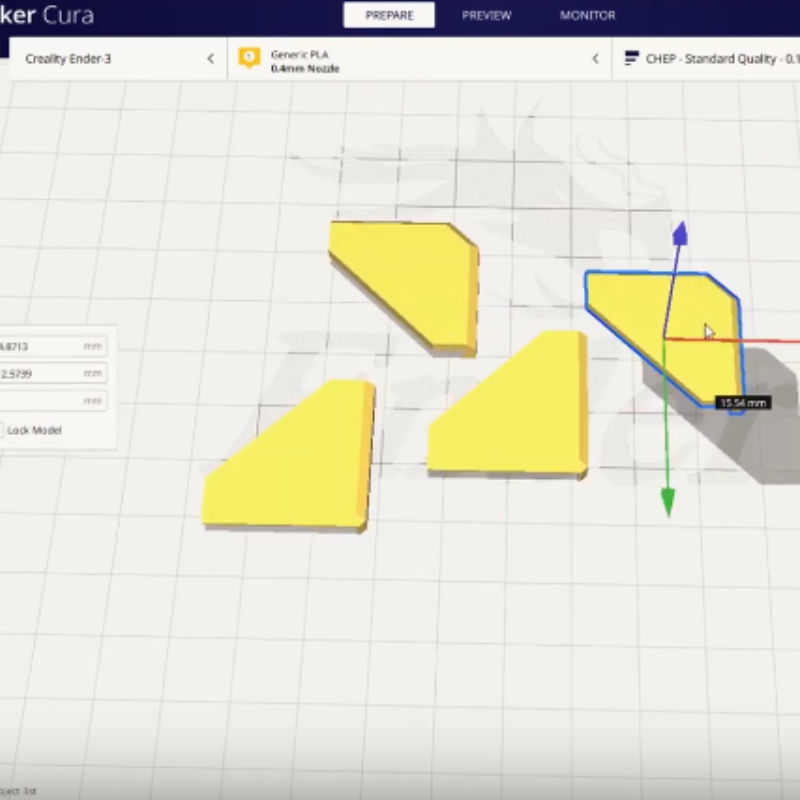Click the X position field showing 8713
Viewport: 800px width, 800px height.
coord(53,346)
